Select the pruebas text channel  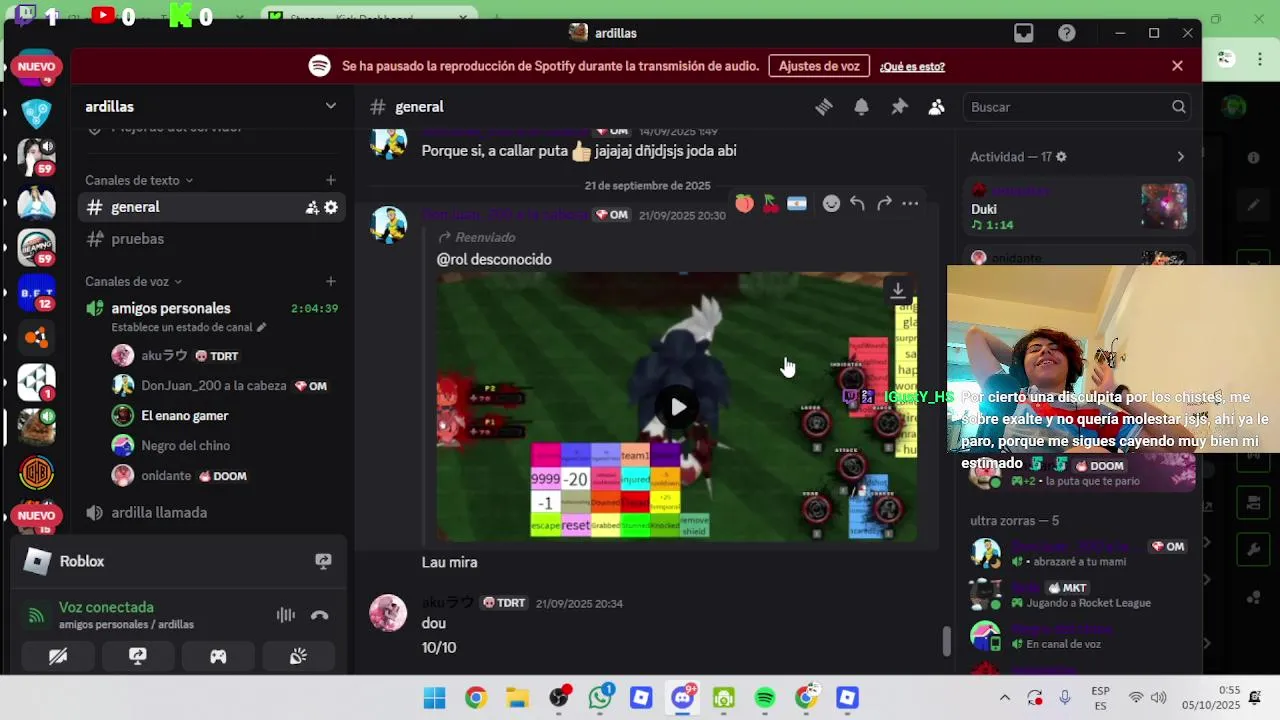tap(211, 239)
